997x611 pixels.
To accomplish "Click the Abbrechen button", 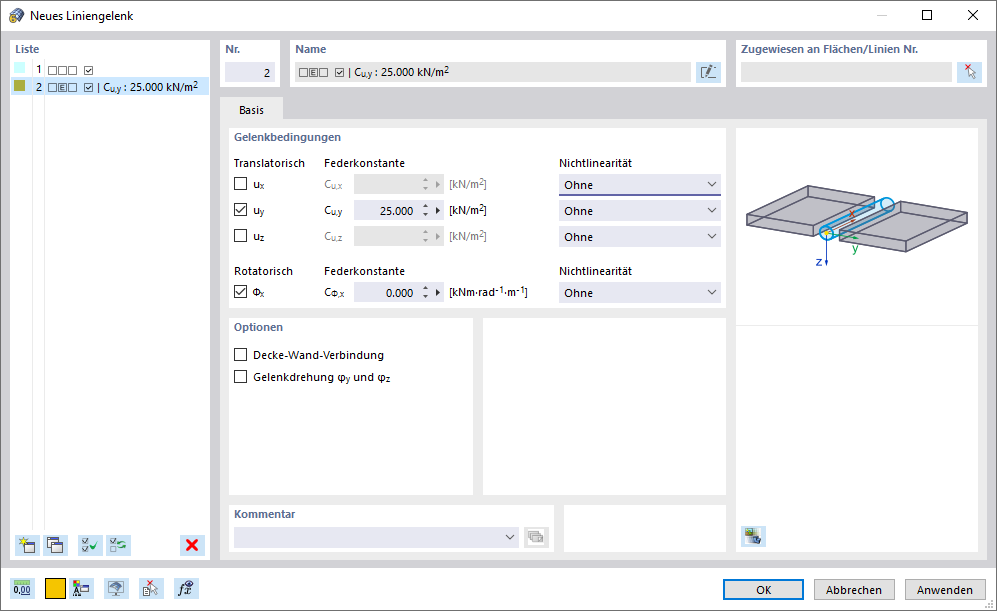I will click(853, 590).
